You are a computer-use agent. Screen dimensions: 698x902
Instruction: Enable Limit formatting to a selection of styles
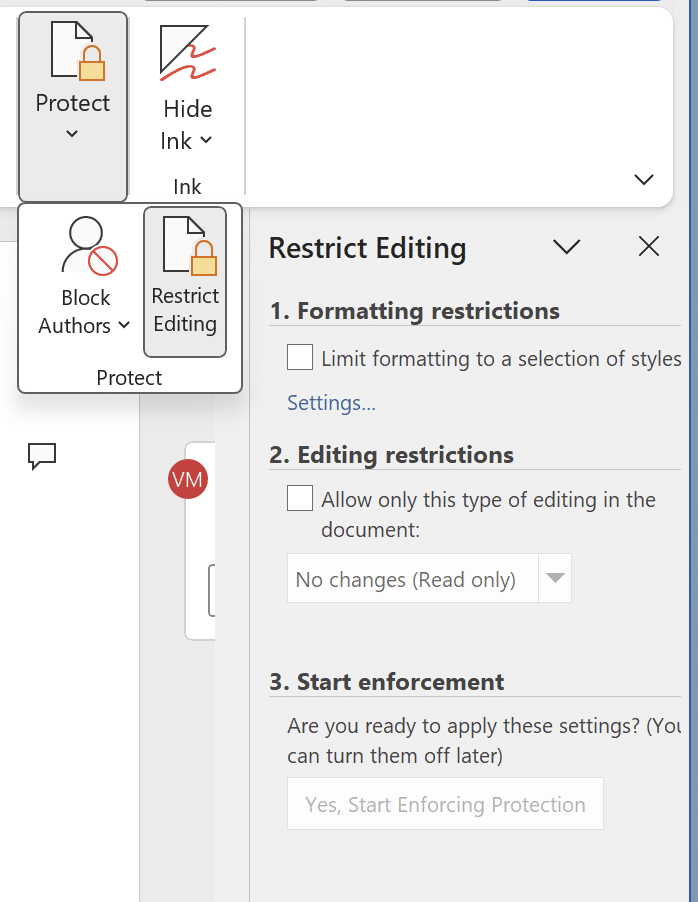point(300,357)
